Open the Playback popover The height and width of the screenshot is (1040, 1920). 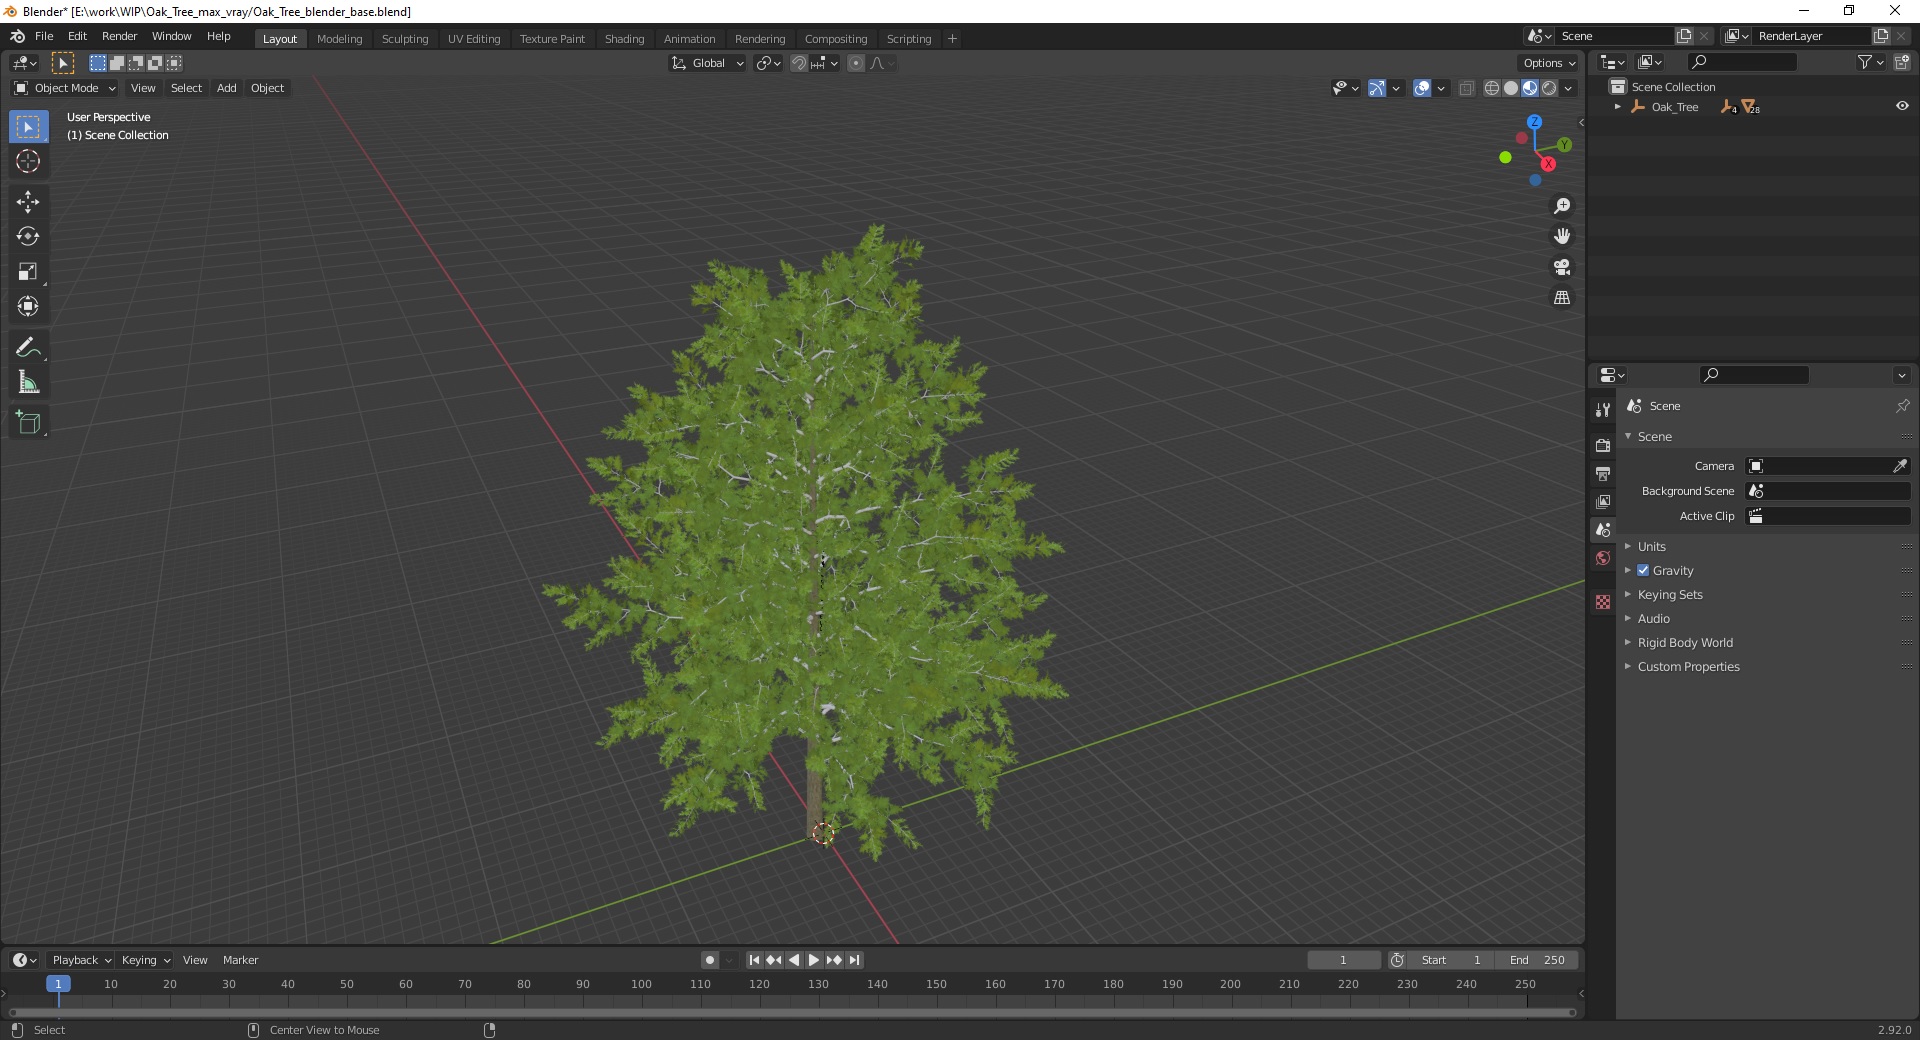(x=81, y=960)
